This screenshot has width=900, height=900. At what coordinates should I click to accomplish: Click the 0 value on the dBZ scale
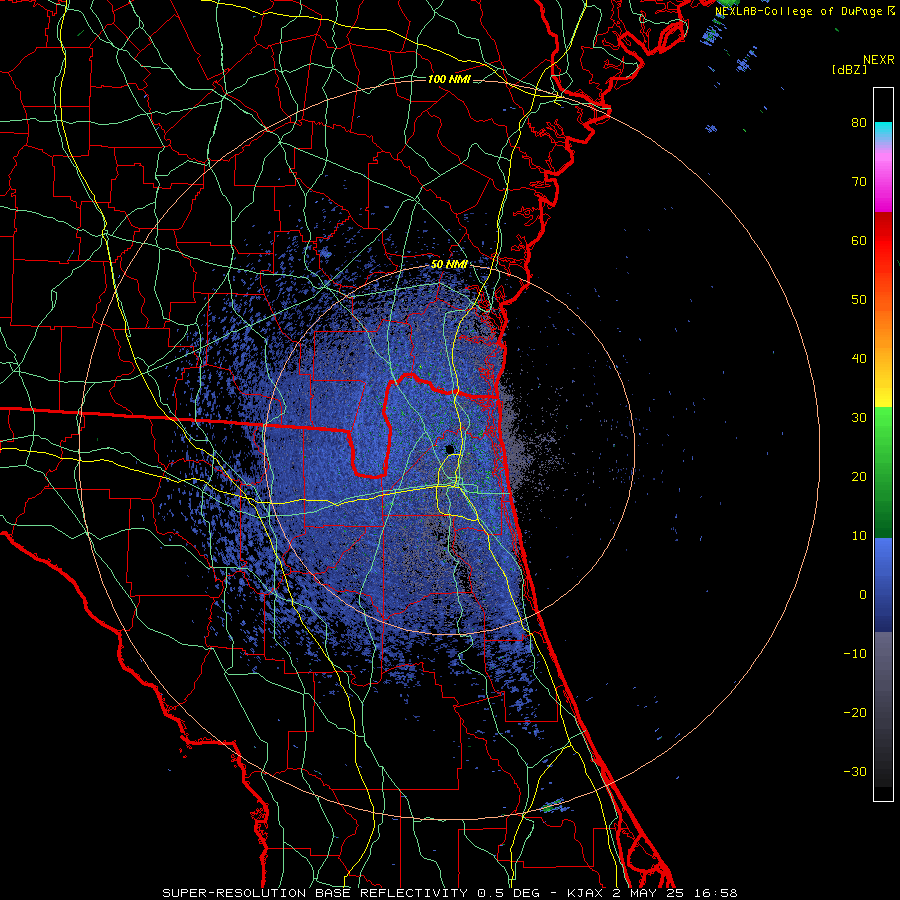click(x=863, y=595)
